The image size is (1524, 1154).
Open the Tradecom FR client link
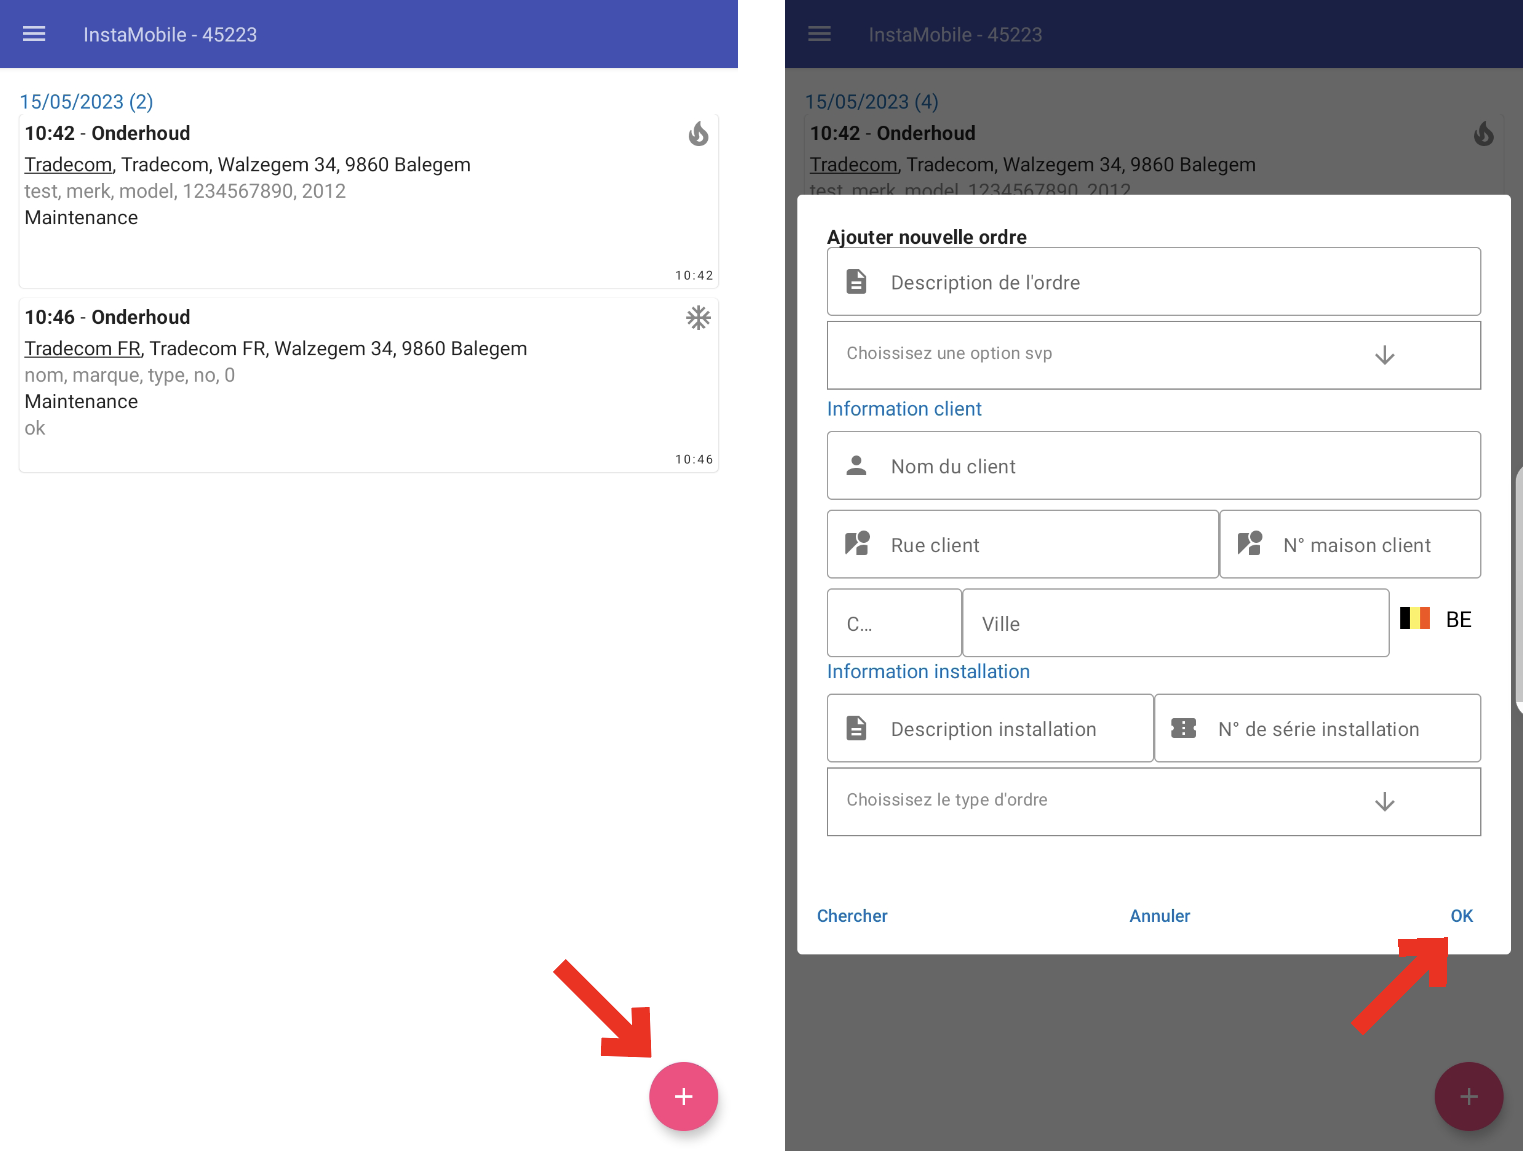pyautogui.click(x=83, y=349)
